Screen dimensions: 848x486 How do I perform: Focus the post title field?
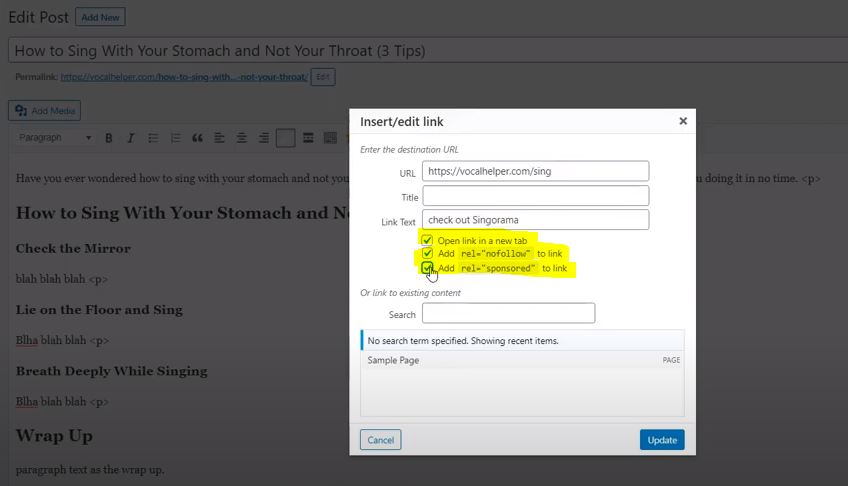(x=427, y=51)
